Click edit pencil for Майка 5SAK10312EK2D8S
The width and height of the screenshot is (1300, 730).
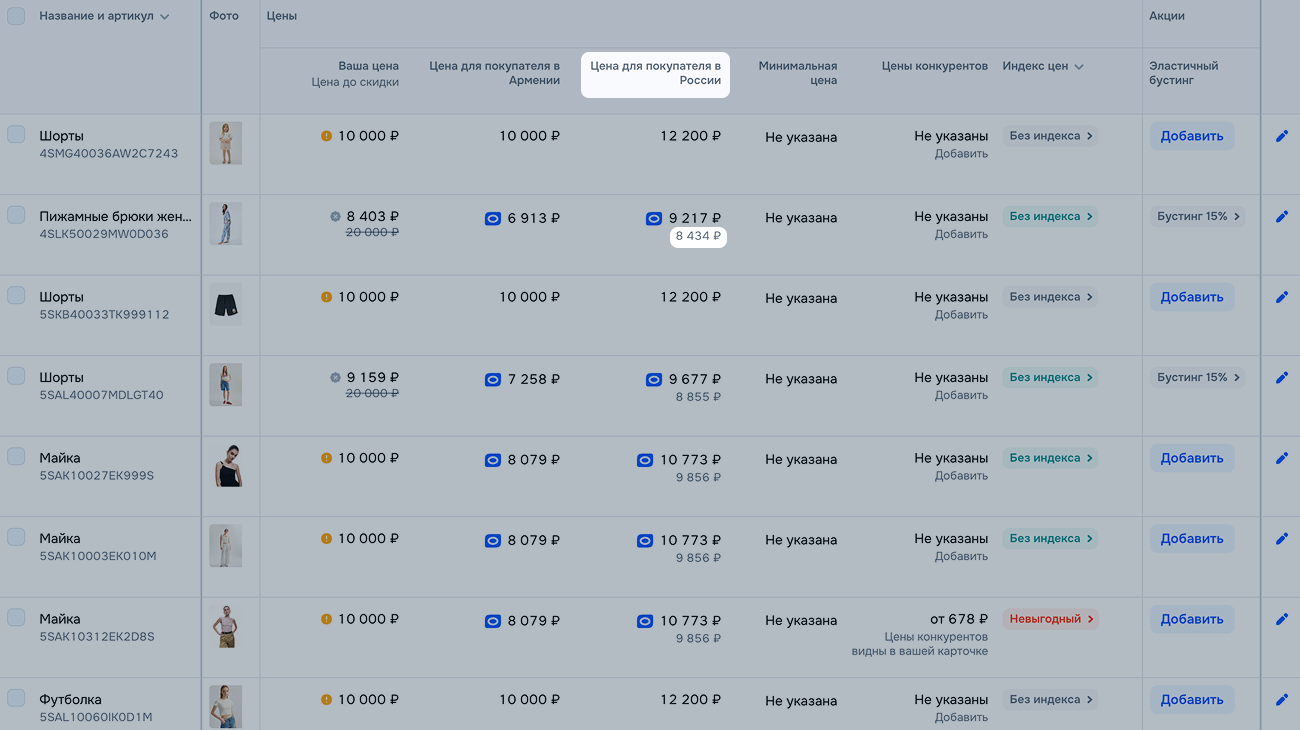point(1281,619)
